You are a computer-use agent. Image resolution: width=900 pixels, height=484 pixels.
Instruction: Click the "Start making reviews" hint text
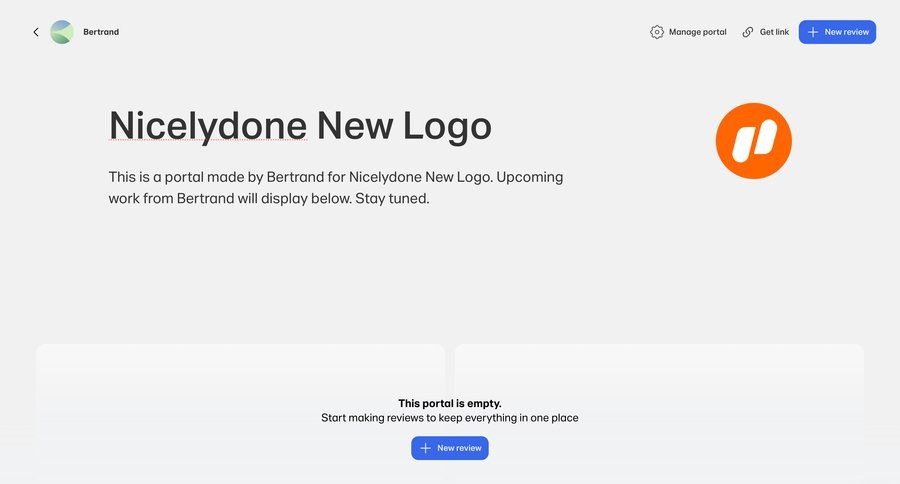click(x=449, y=418)
